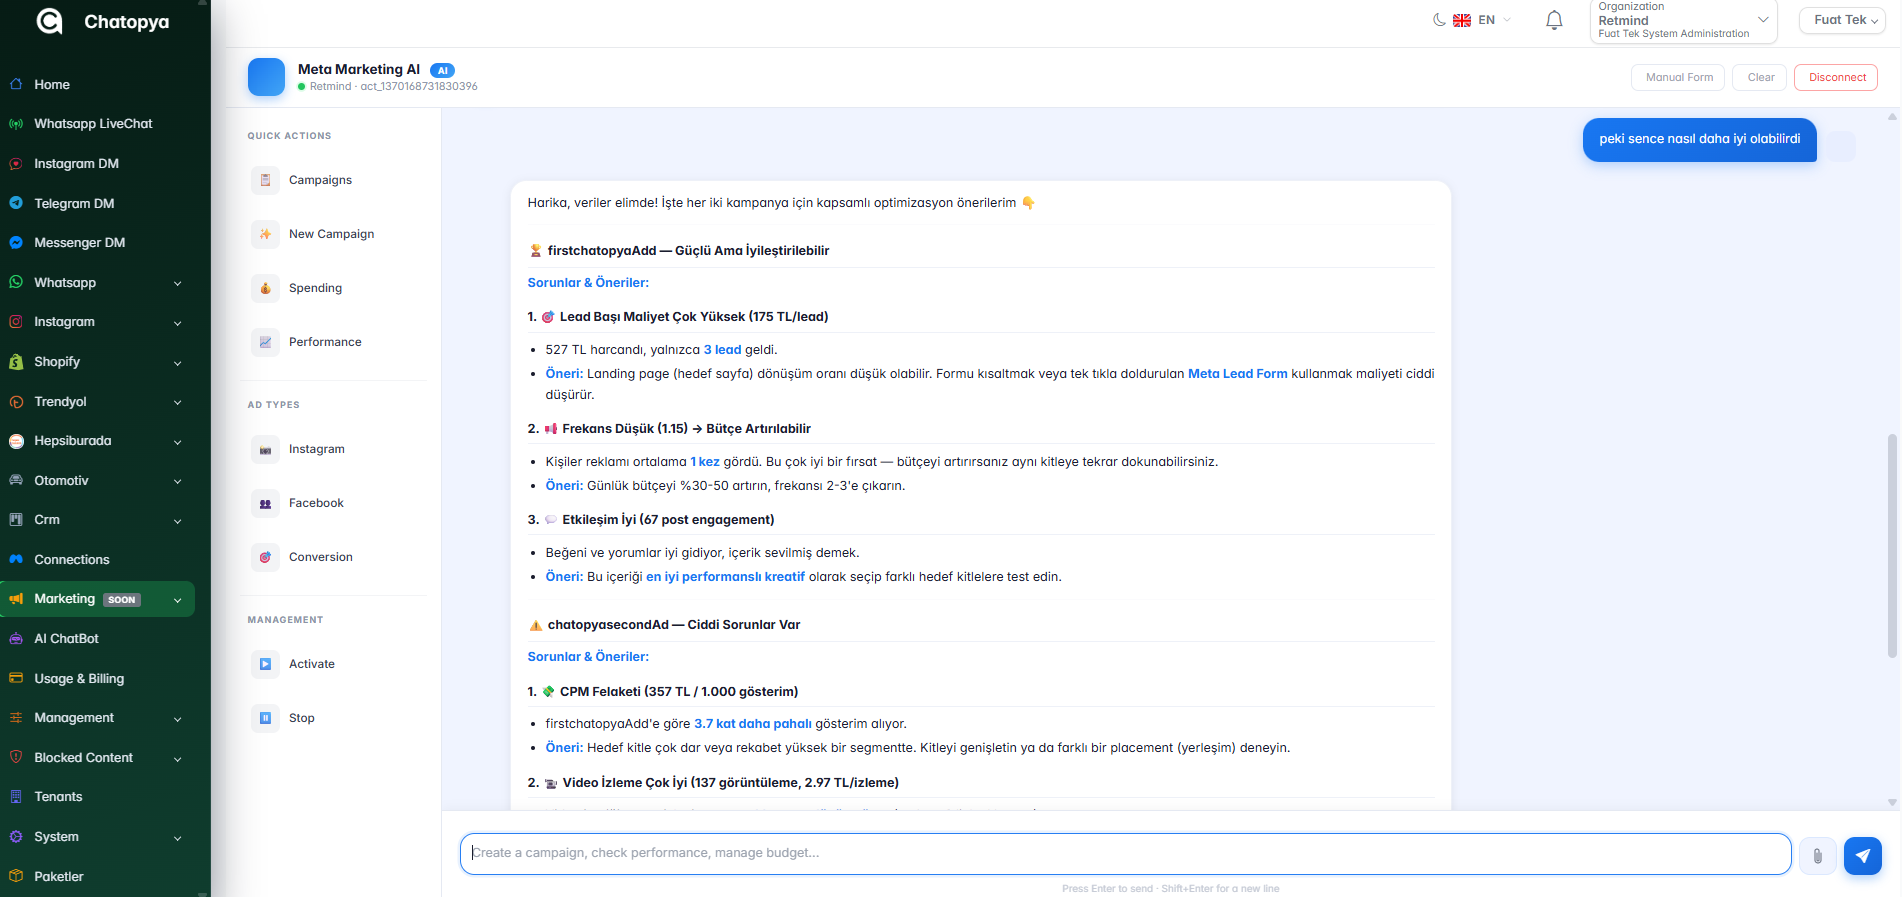Select Instagram ad type

334,449
